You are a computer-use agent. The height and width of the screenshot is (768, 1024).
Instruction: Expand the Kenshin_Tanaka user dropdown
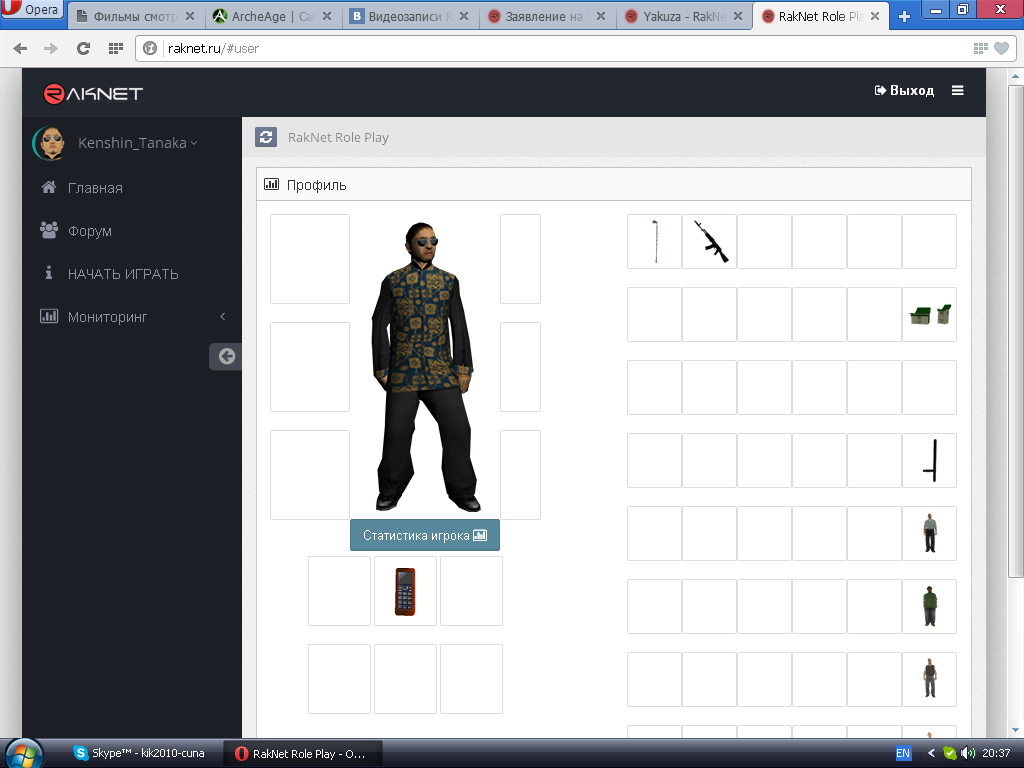[137, 143]
